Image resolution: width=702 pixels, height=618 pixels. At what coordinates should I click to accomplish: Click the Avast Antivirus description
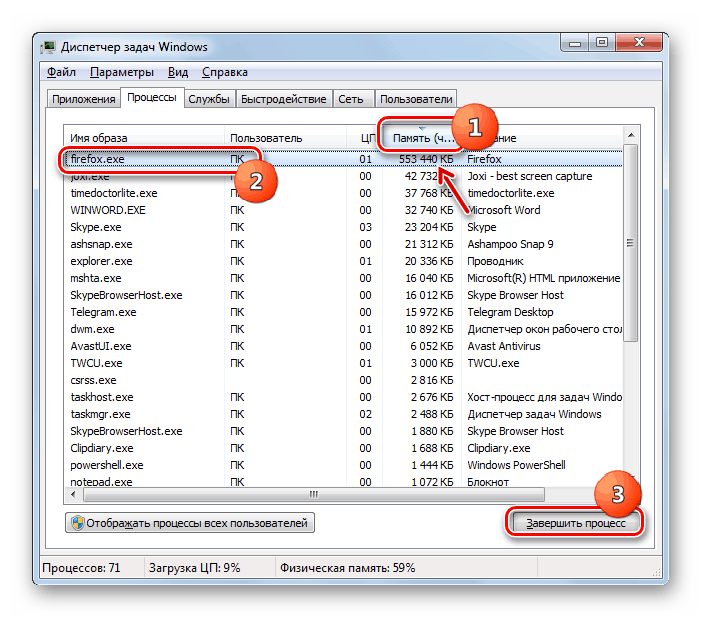(x=504, y=347)
